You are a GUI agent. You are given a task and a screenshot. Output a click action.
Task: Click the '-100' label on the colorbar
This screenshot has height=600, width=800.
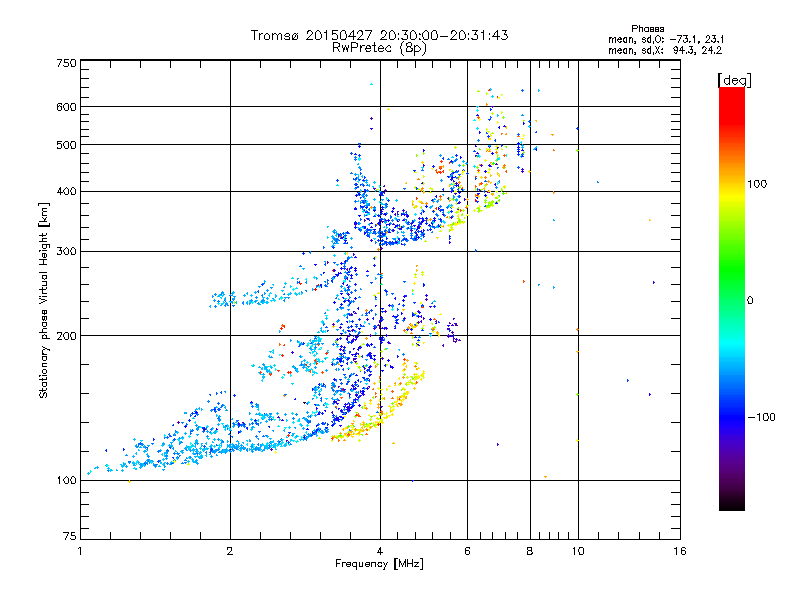tap(761, 417)
